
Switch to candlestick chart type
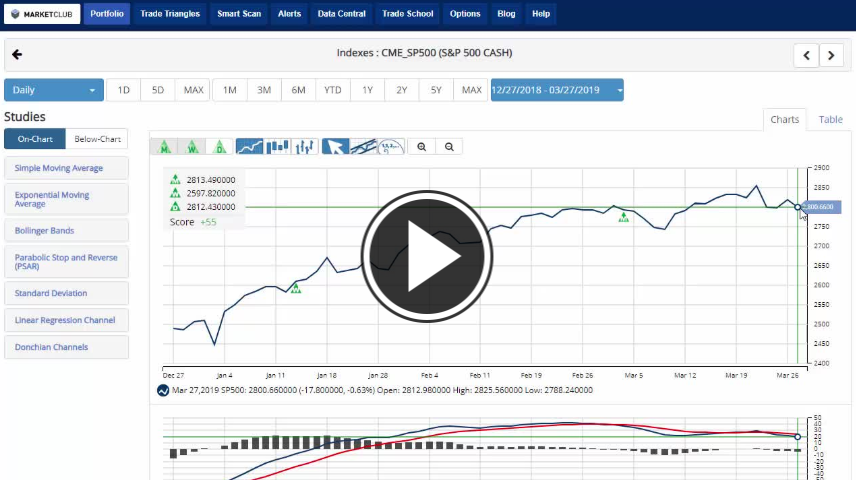(x=278, y=147)
